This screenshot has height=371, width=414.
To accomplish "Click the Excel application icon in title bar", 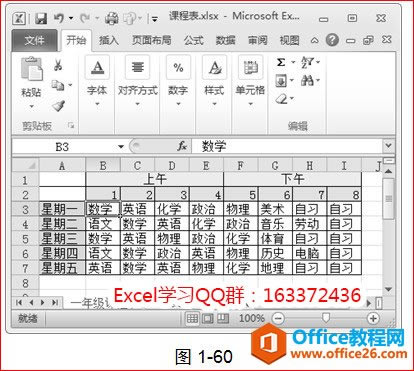I will [19, 18].
